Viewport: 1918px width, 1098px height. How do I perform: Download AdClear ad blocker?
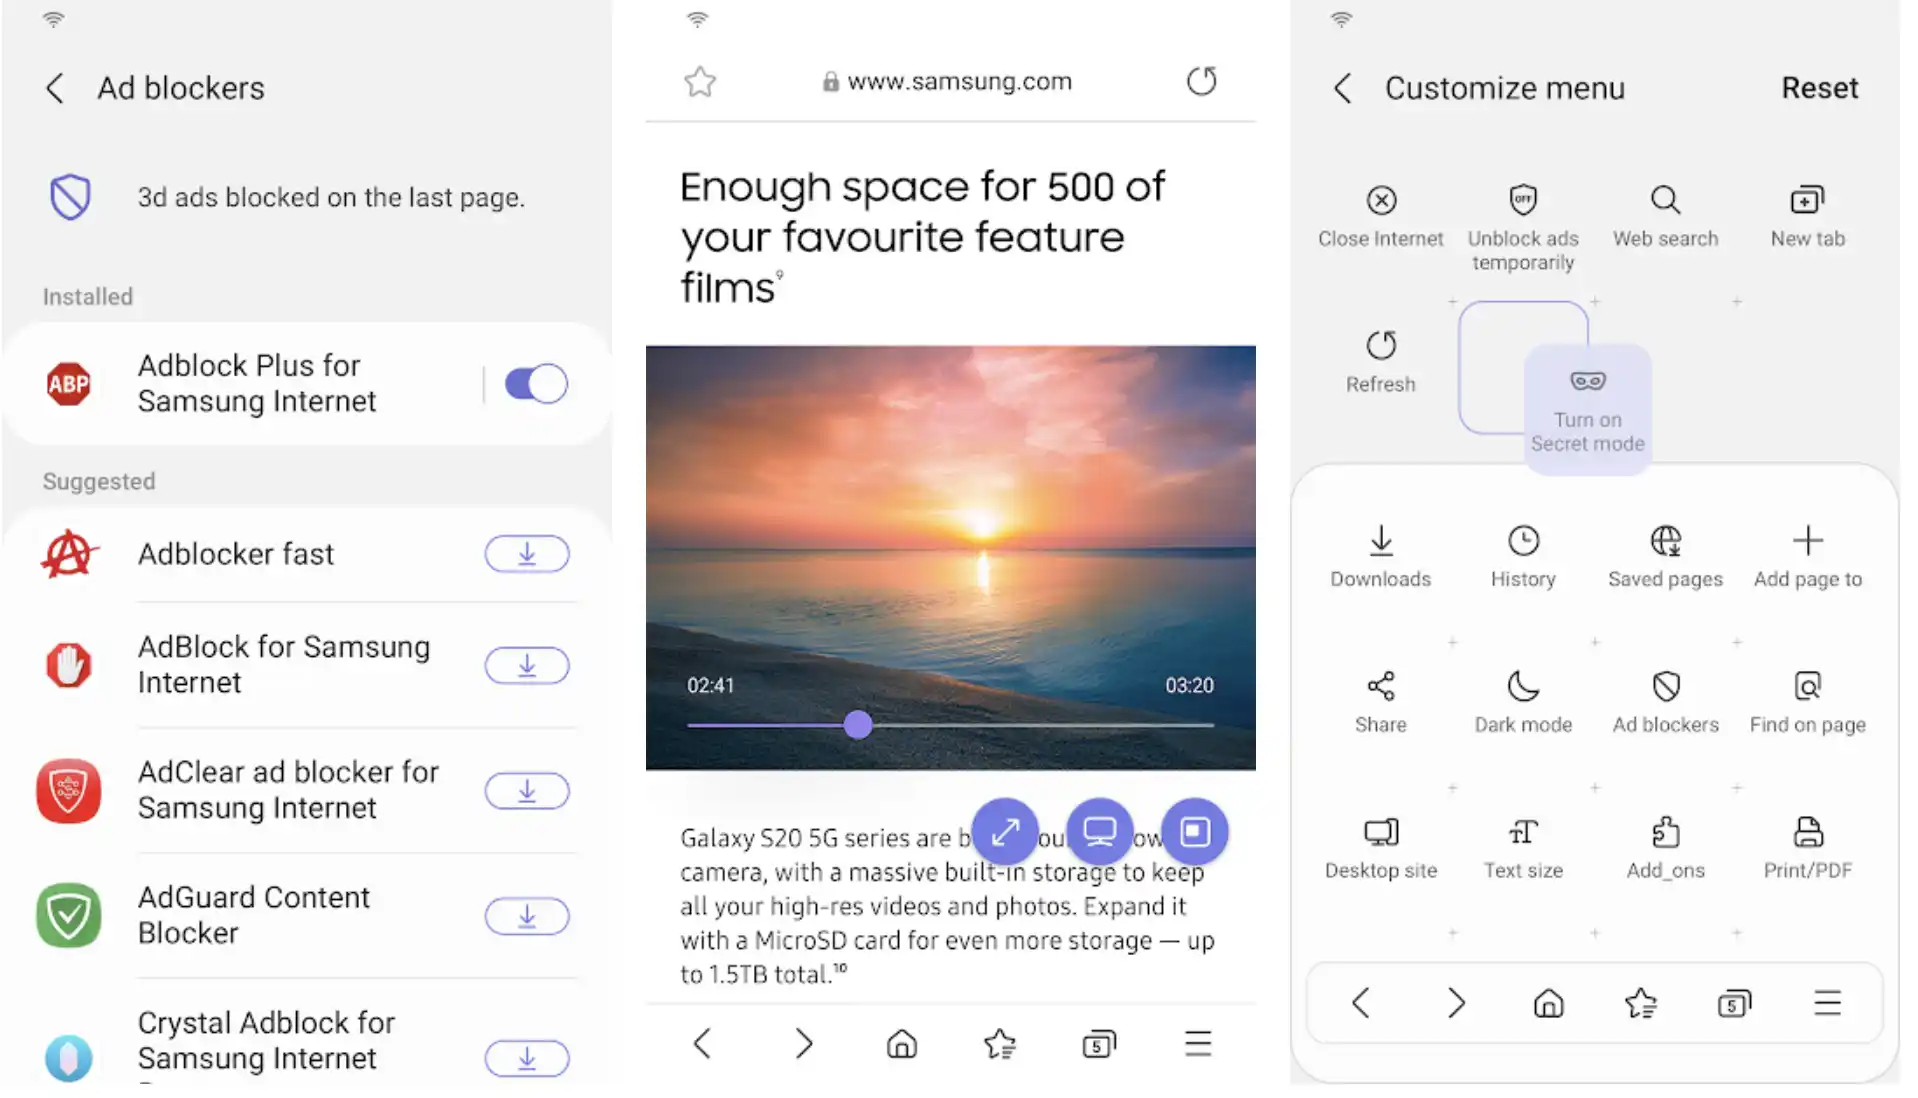point(527,791)
